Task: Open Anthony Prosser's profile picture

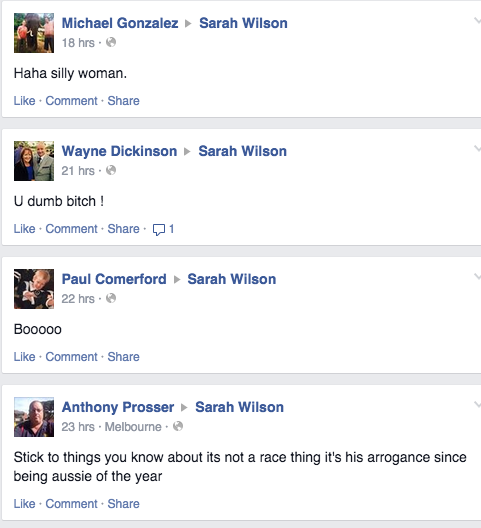Action: point(34,417)
